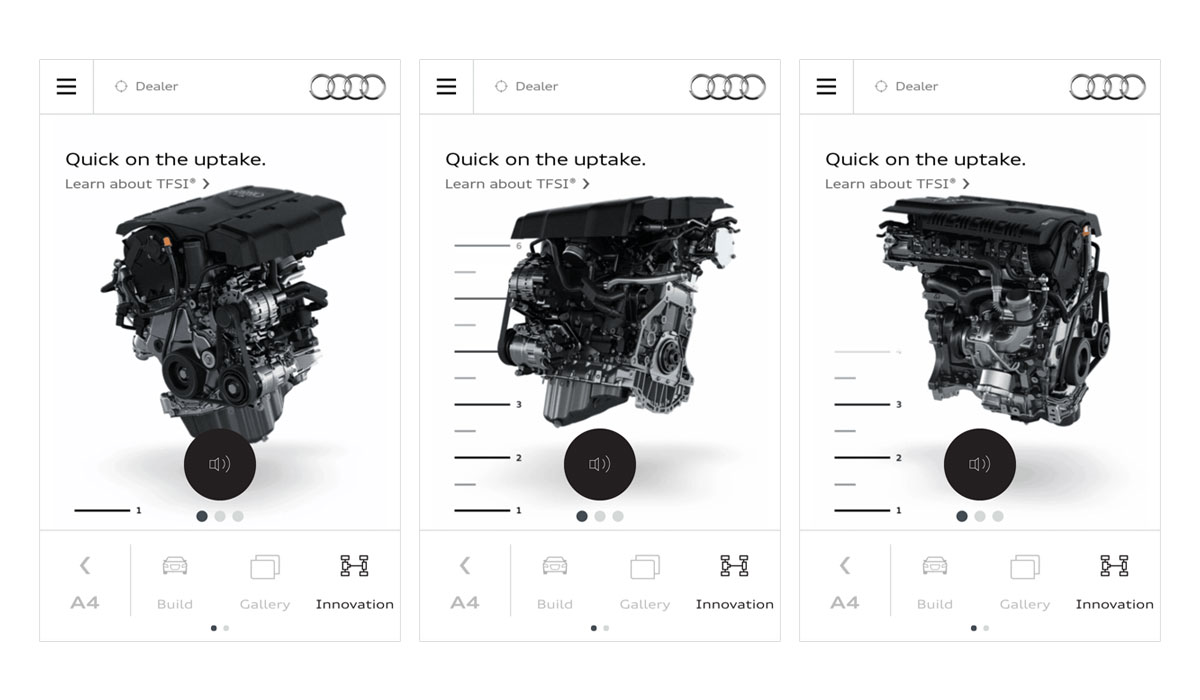Click 'Quick on the uptake.' heading, right screen

tap(926, 159)
